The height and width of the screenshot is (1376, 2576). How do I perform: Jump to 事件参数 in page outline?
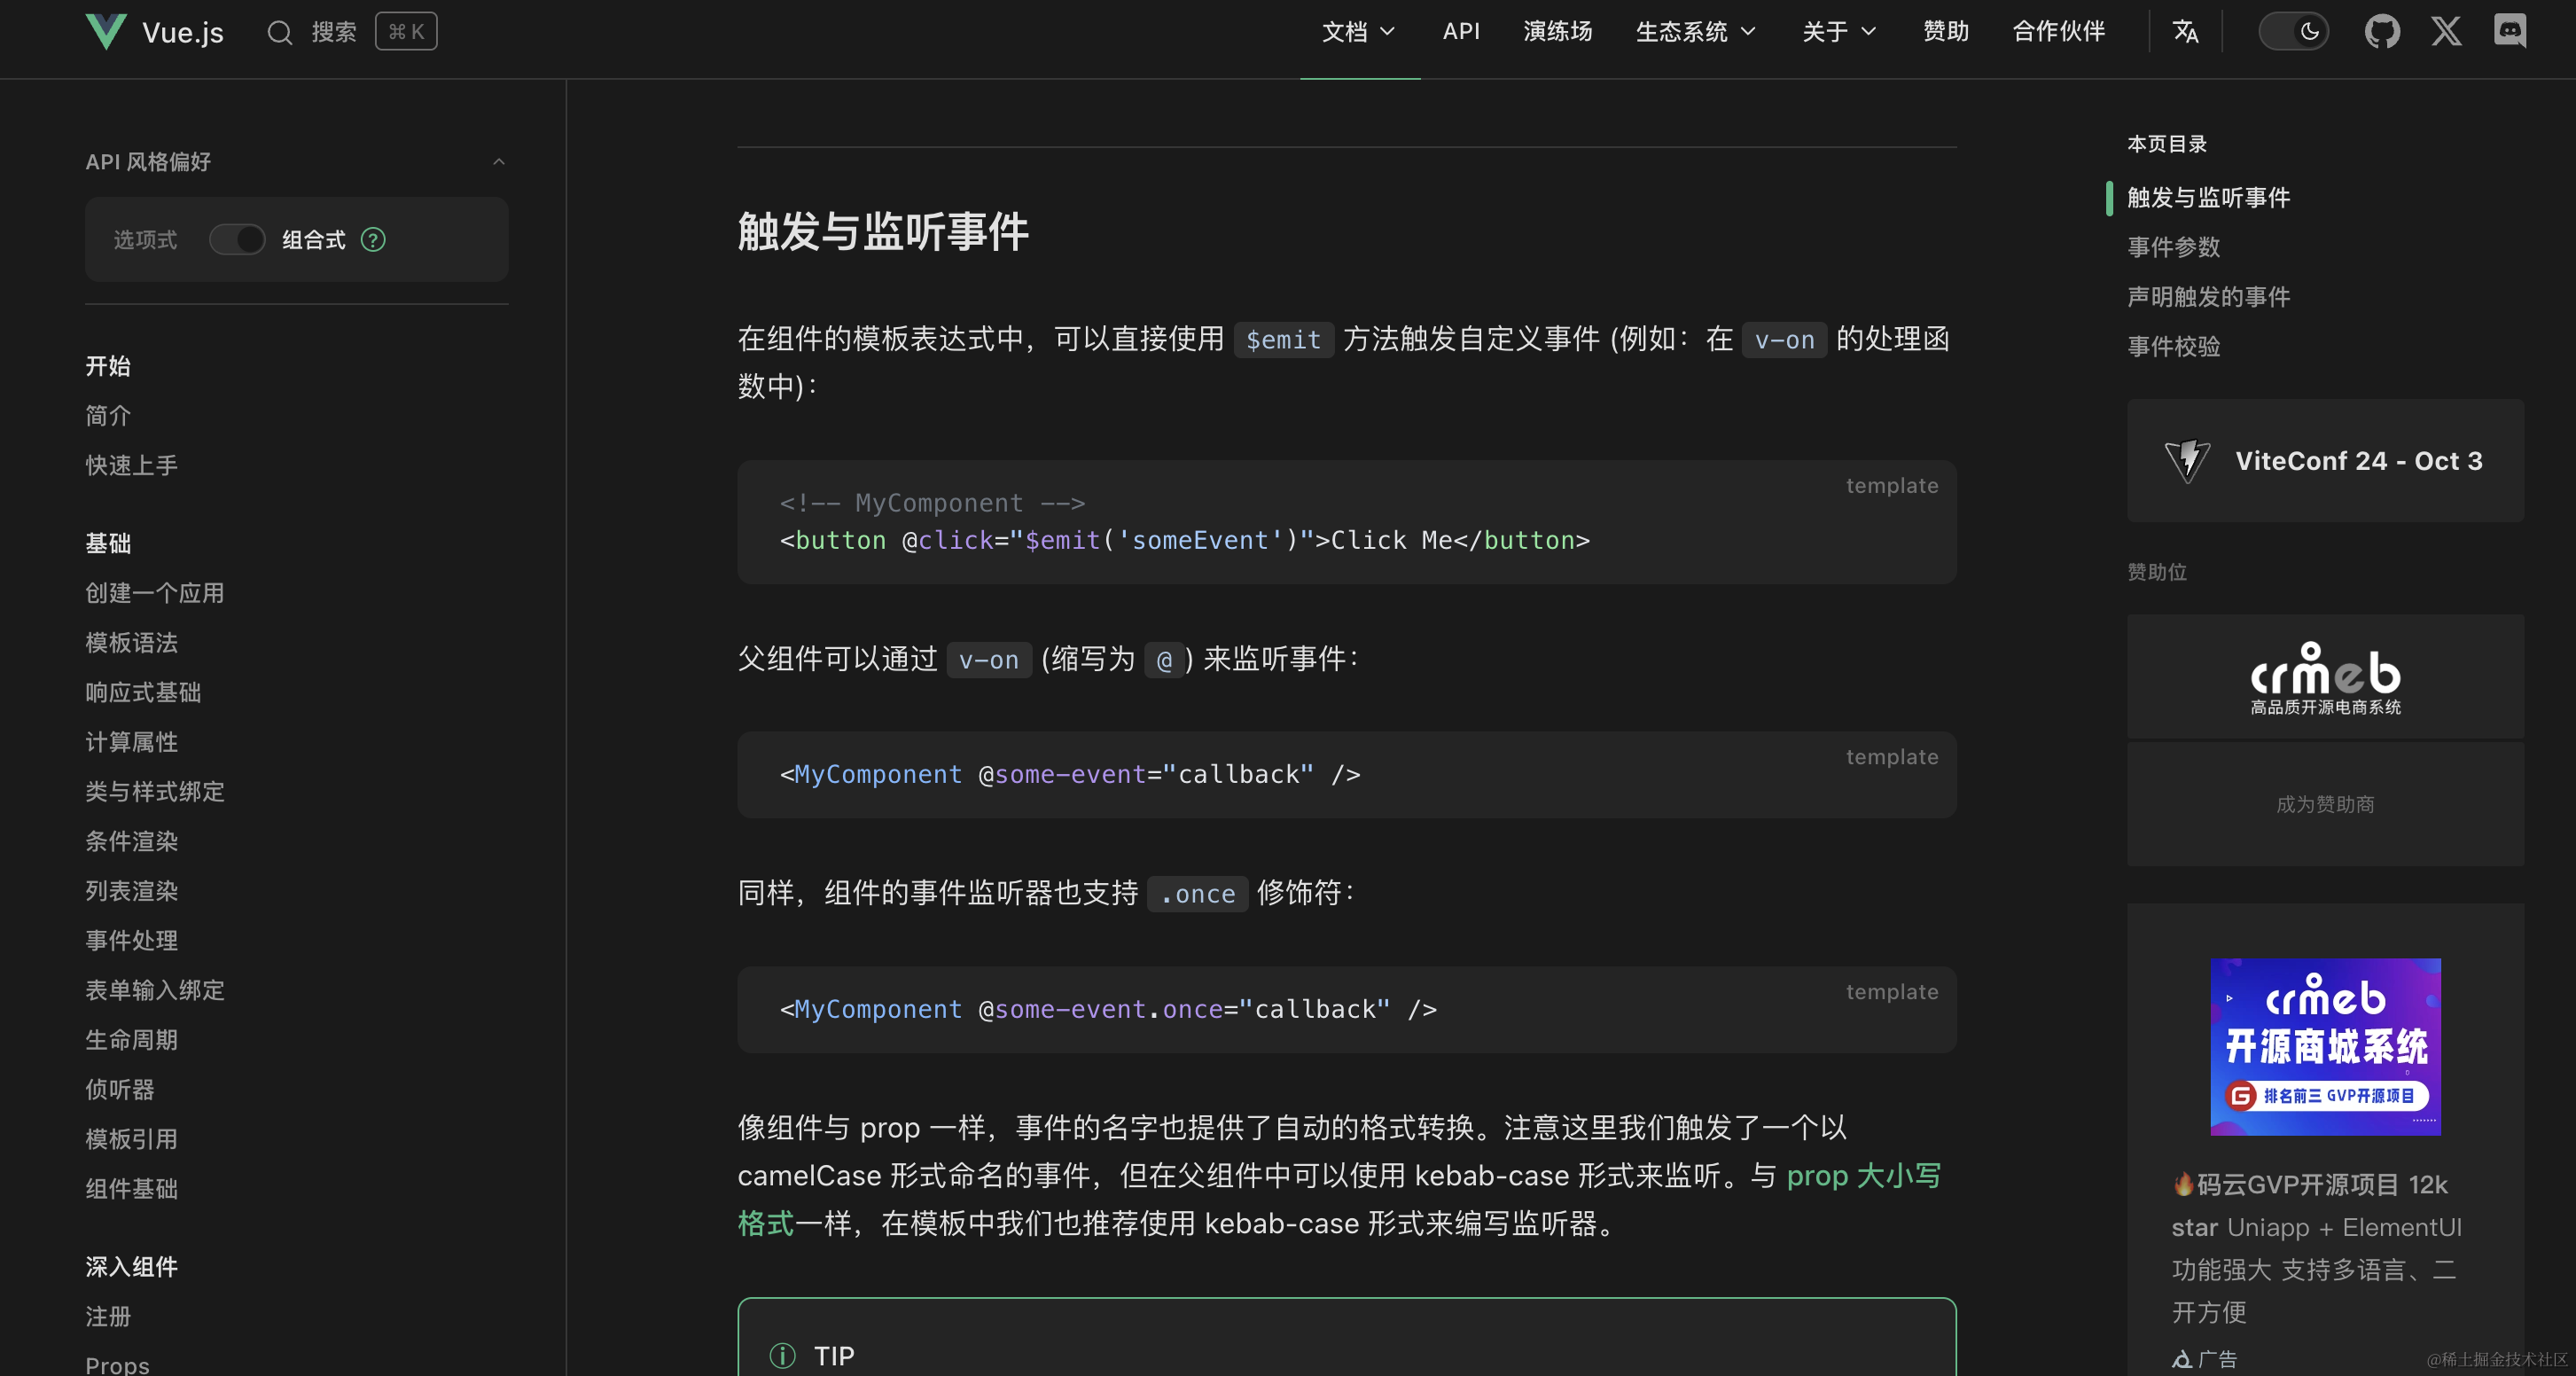2173,247
